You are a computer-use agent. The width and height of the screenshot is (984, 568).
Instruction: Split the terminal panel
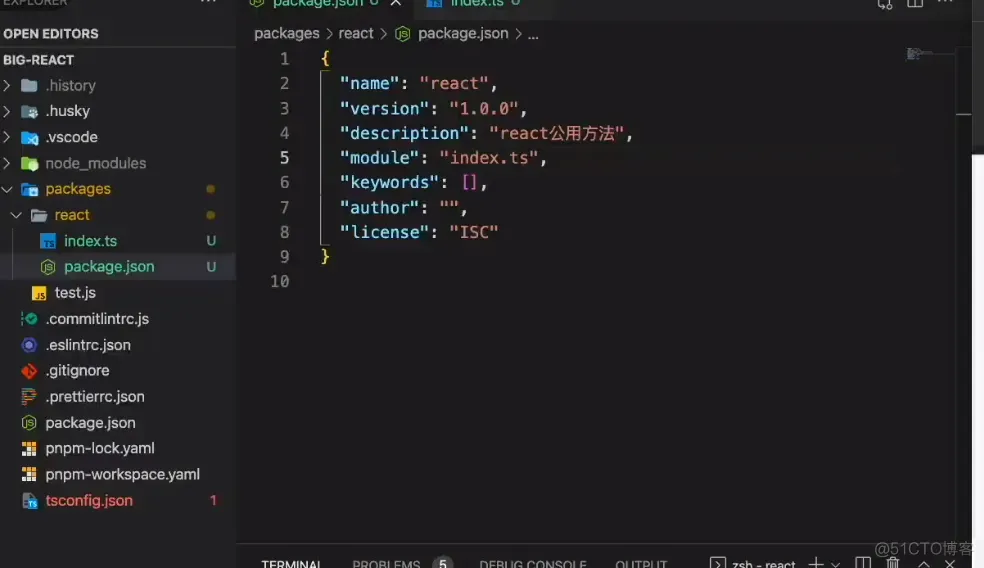click(863, 562)
